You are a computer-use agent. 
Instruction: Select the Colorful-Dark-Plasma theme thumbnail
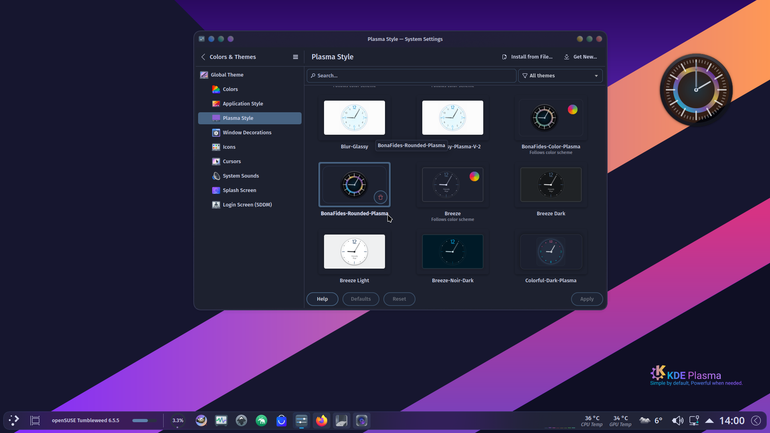[550, 251]
